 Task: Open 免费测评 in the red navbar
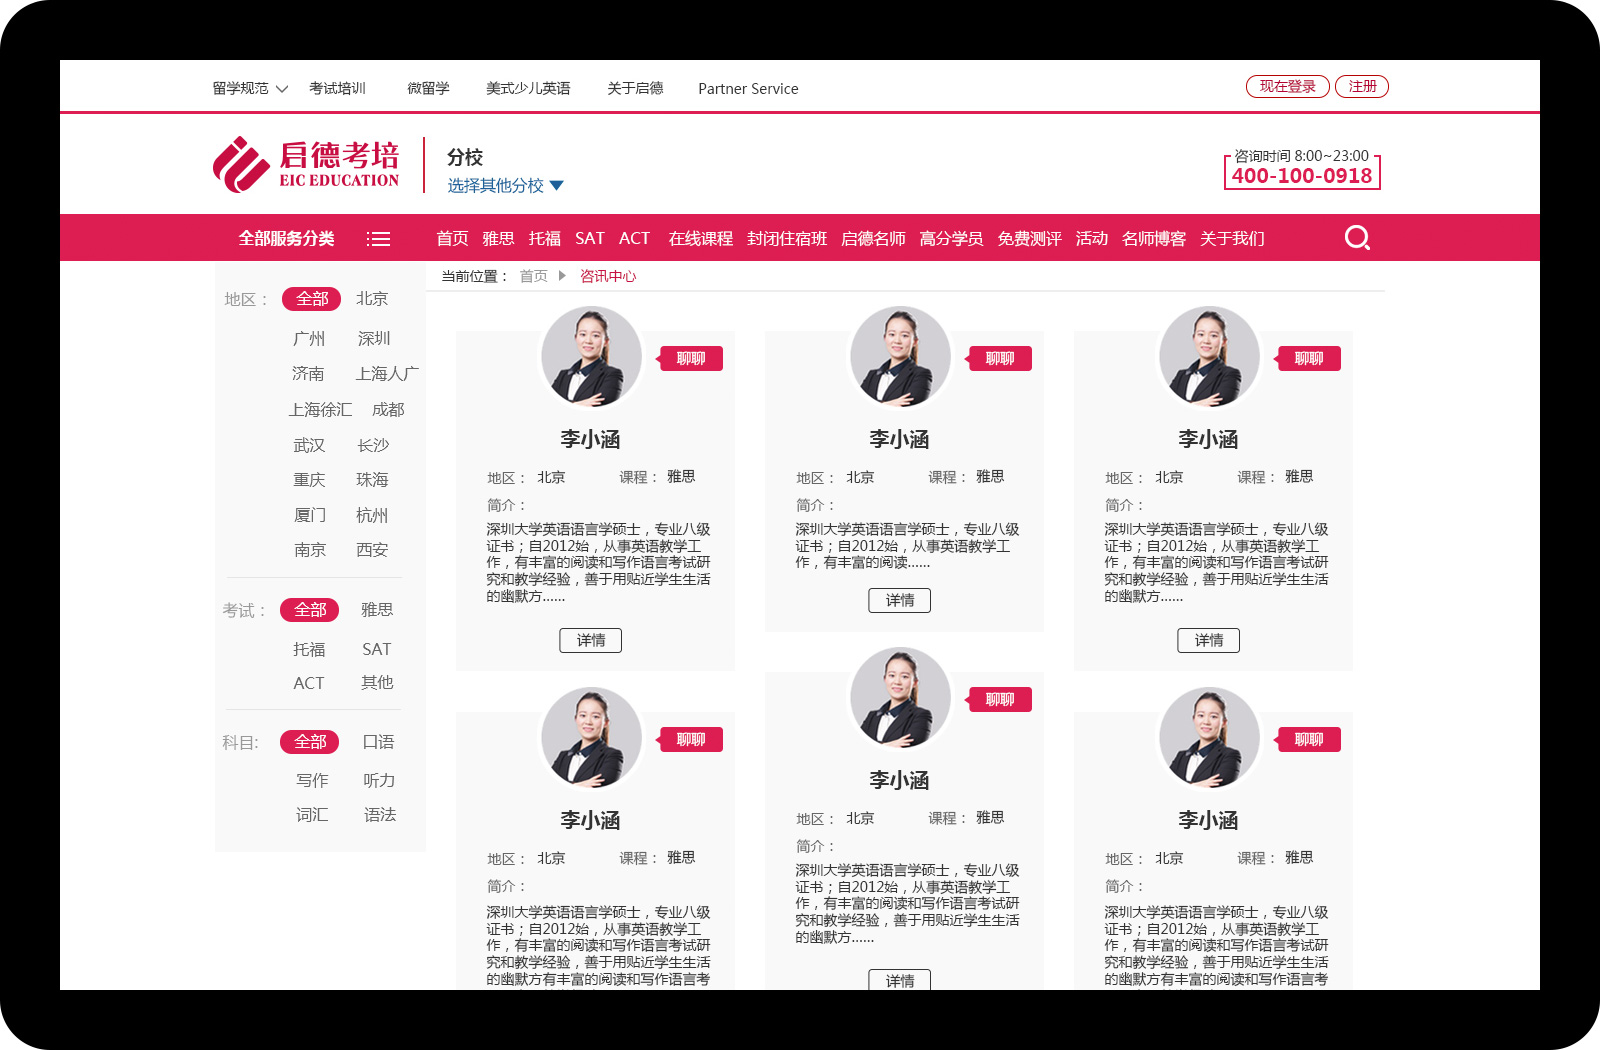(1029, 239)
